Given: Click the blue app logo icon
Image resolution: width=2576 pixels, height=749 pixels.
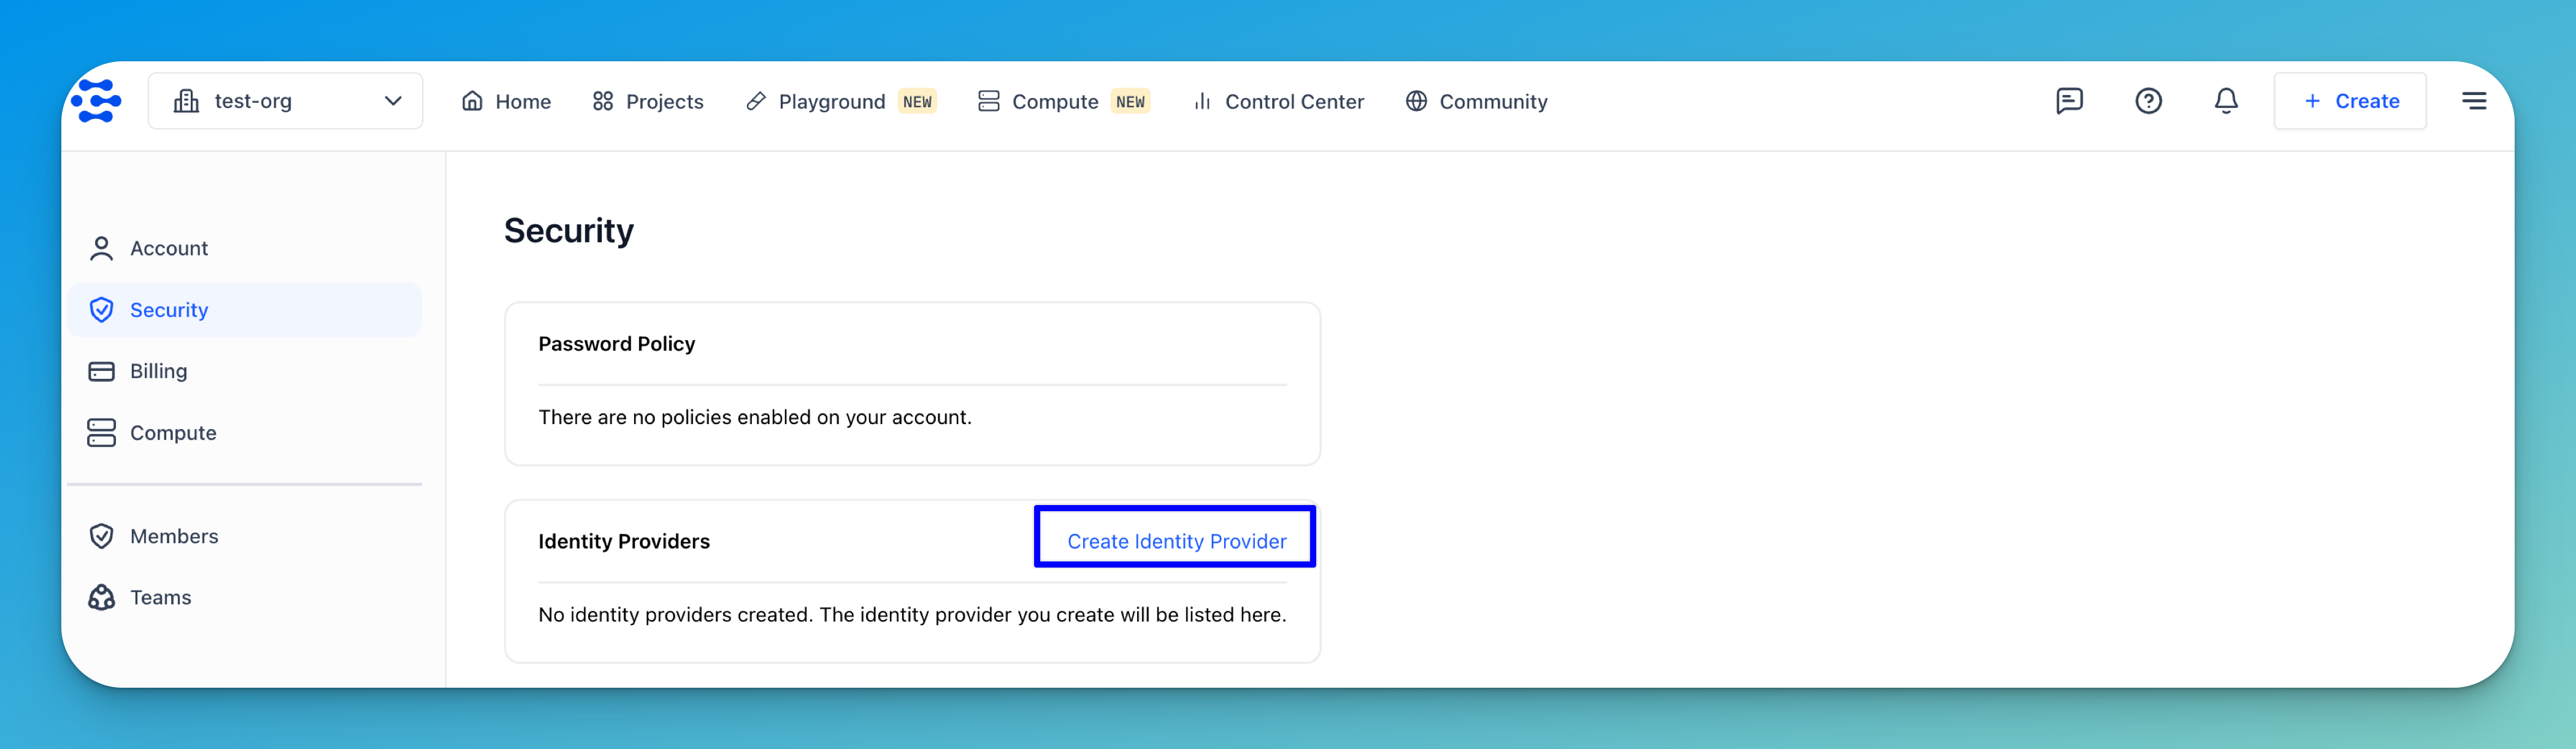Looking at the screenshot, I should (x=96, y=101).
